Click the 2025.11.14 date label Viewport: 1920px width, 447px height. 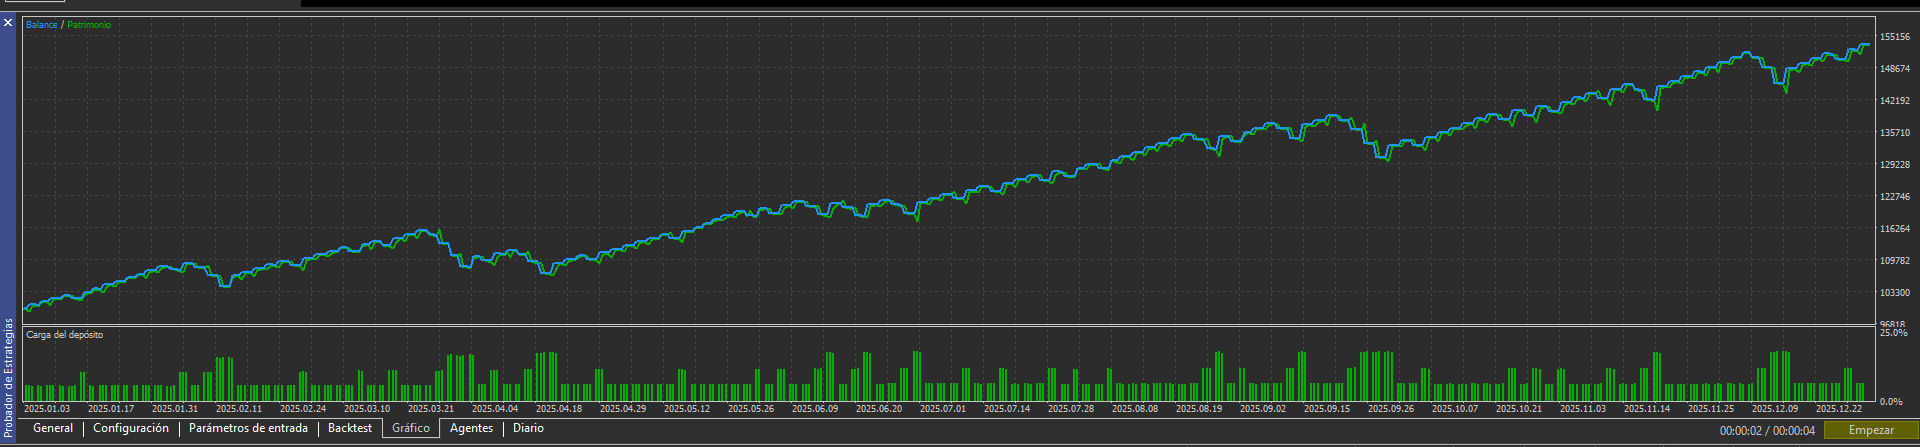coord(1647,409)
